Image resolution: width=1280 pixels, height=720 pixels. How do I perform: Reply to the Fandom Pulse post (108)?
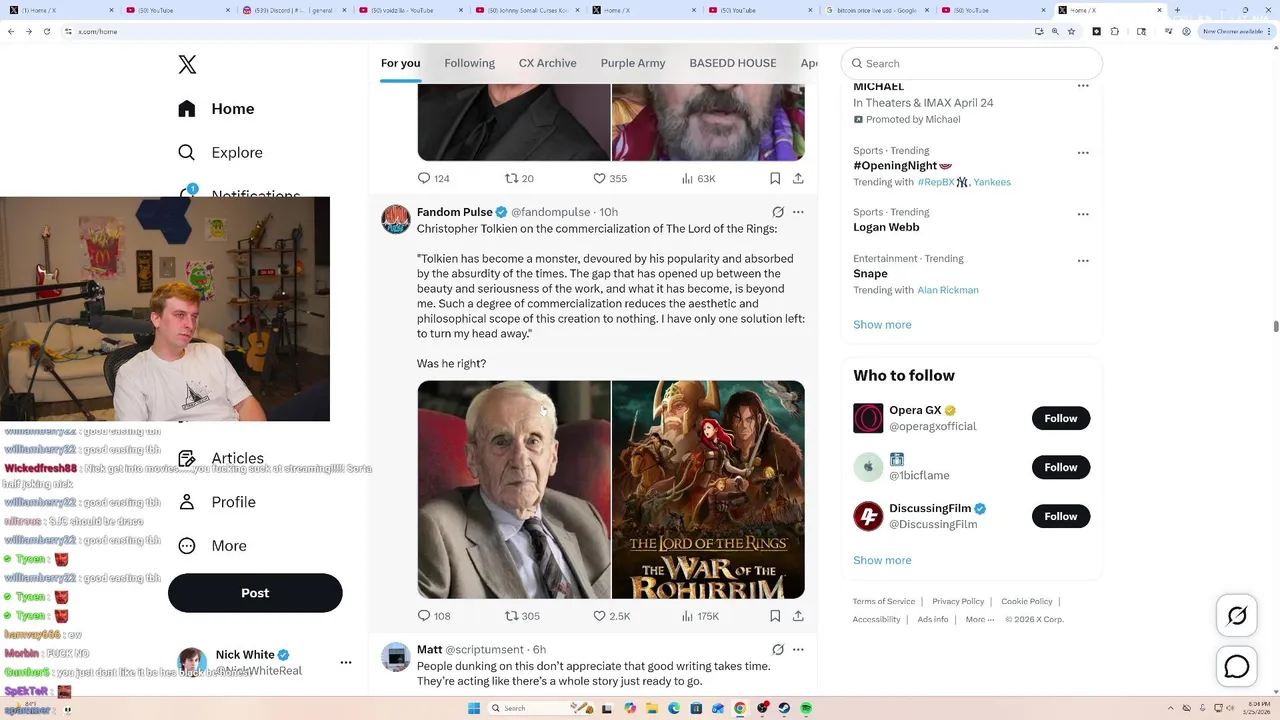(x=434, y=616)
